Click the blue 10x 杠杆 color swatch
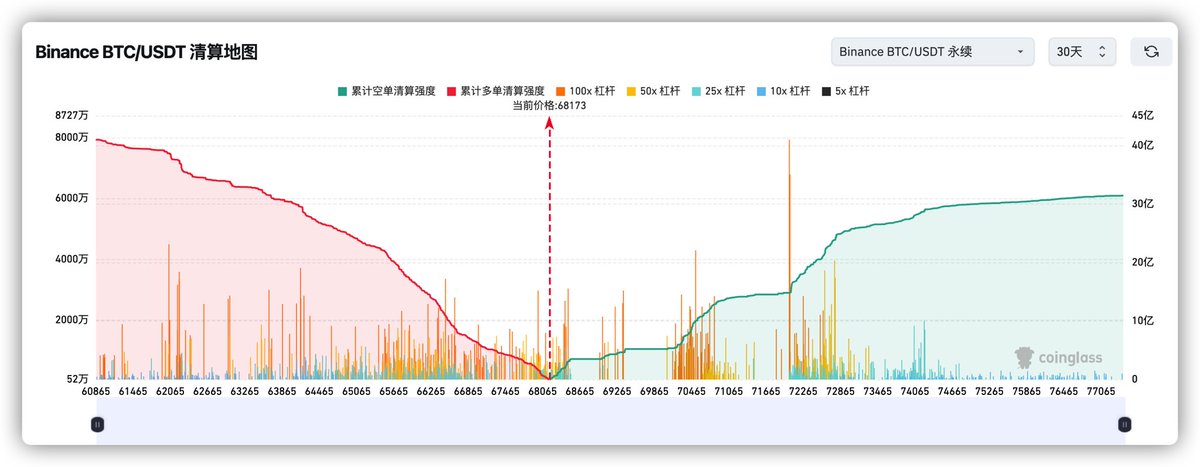 [x=762, y=91]
